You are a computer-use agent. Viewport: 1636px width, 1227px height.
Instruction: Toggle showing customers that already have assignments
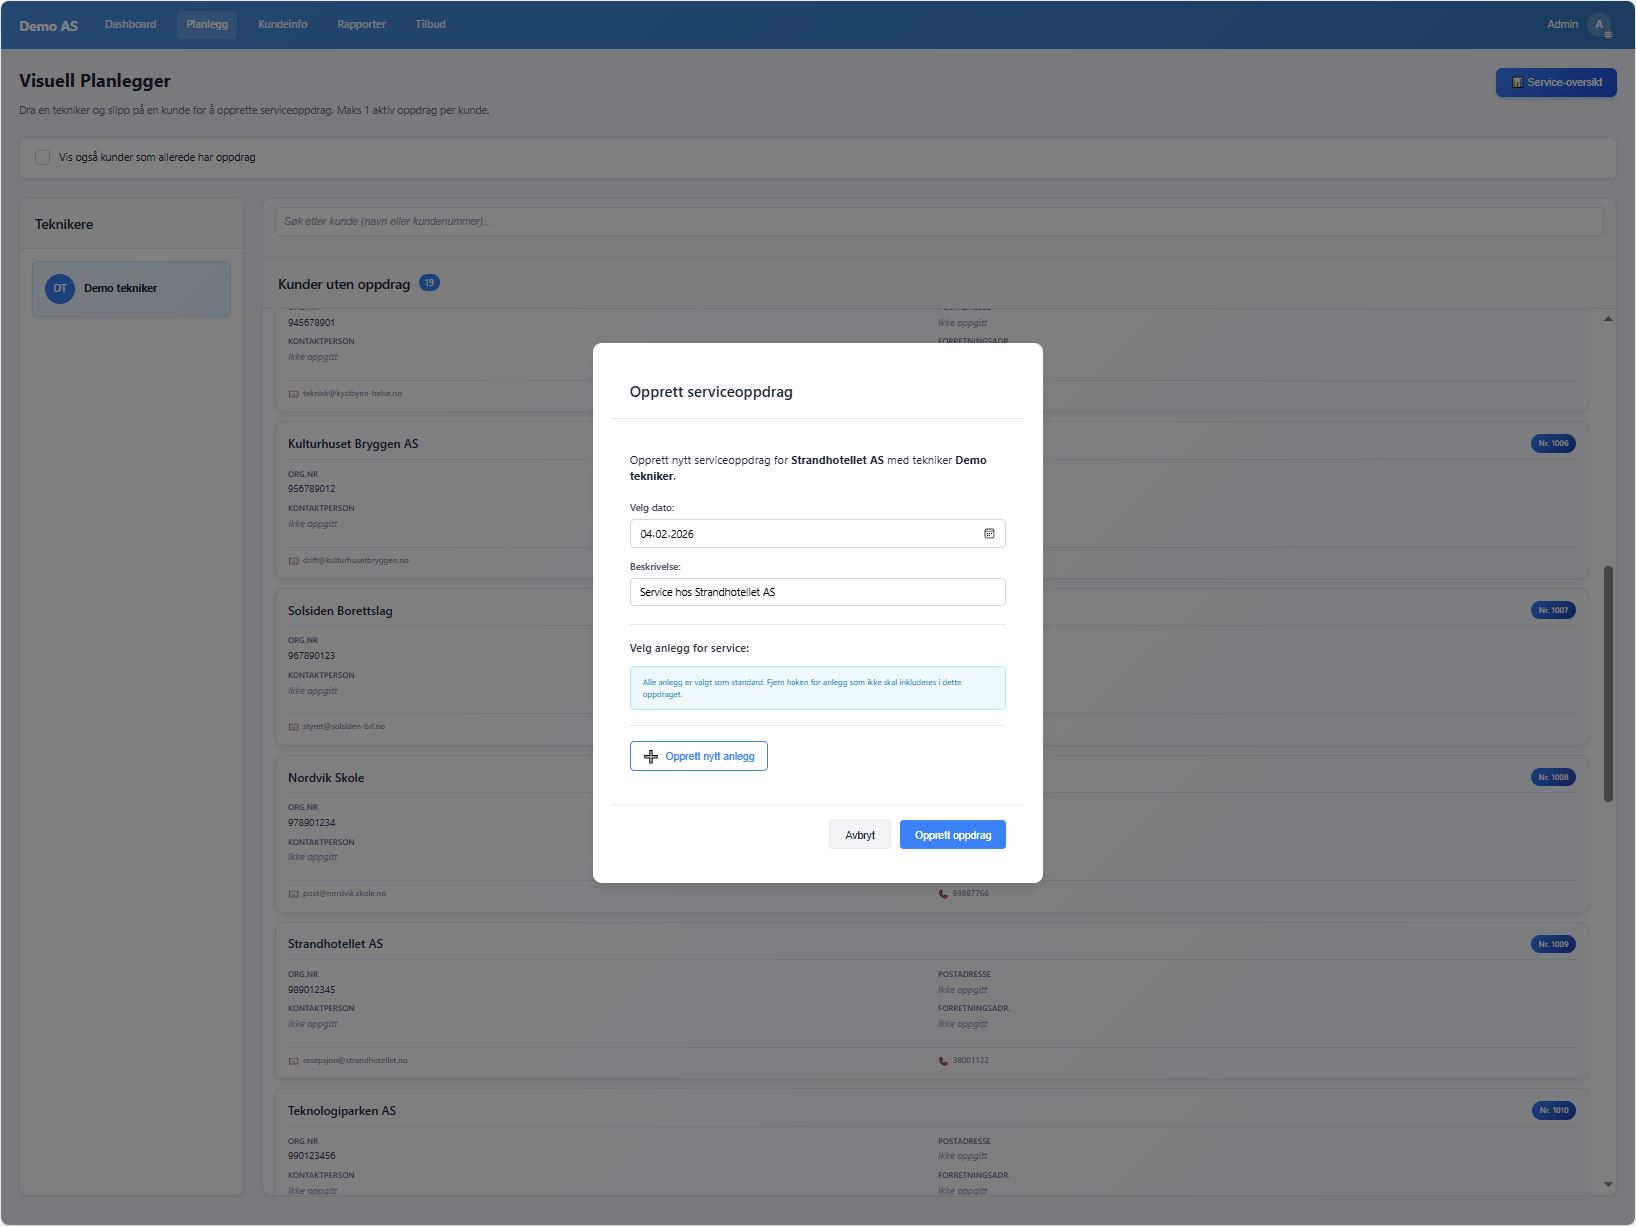click(43, 158)
